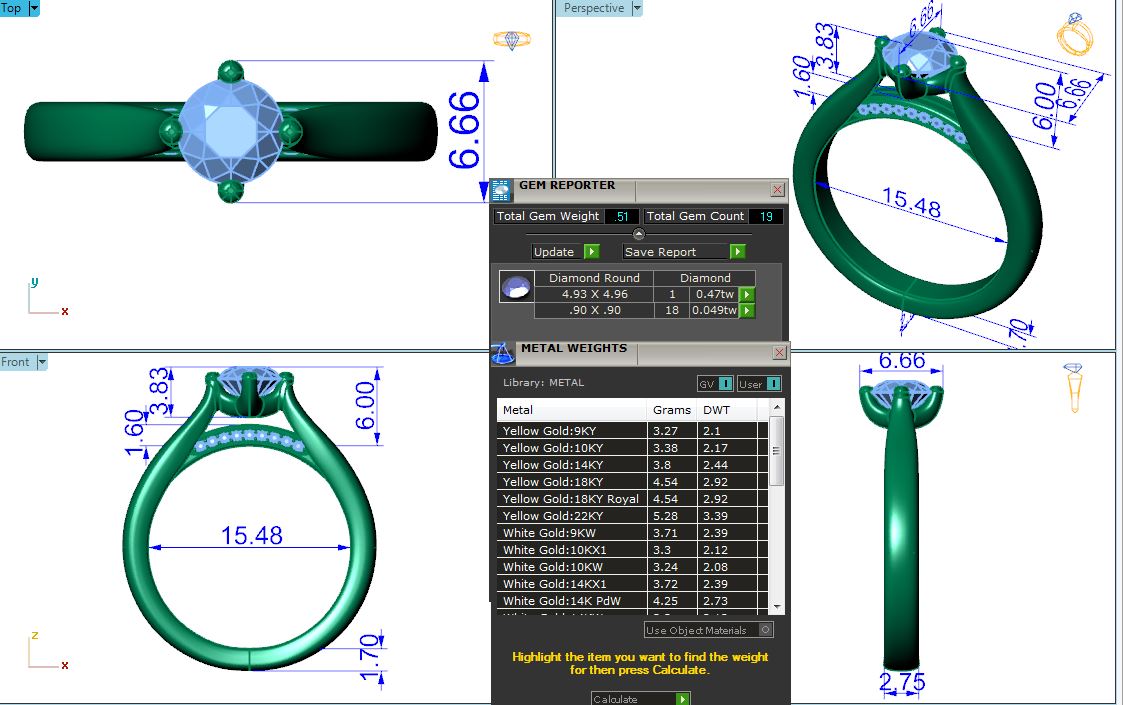Collapse the Gem Reporter summary with up arrow

click(x=639, y=234)
